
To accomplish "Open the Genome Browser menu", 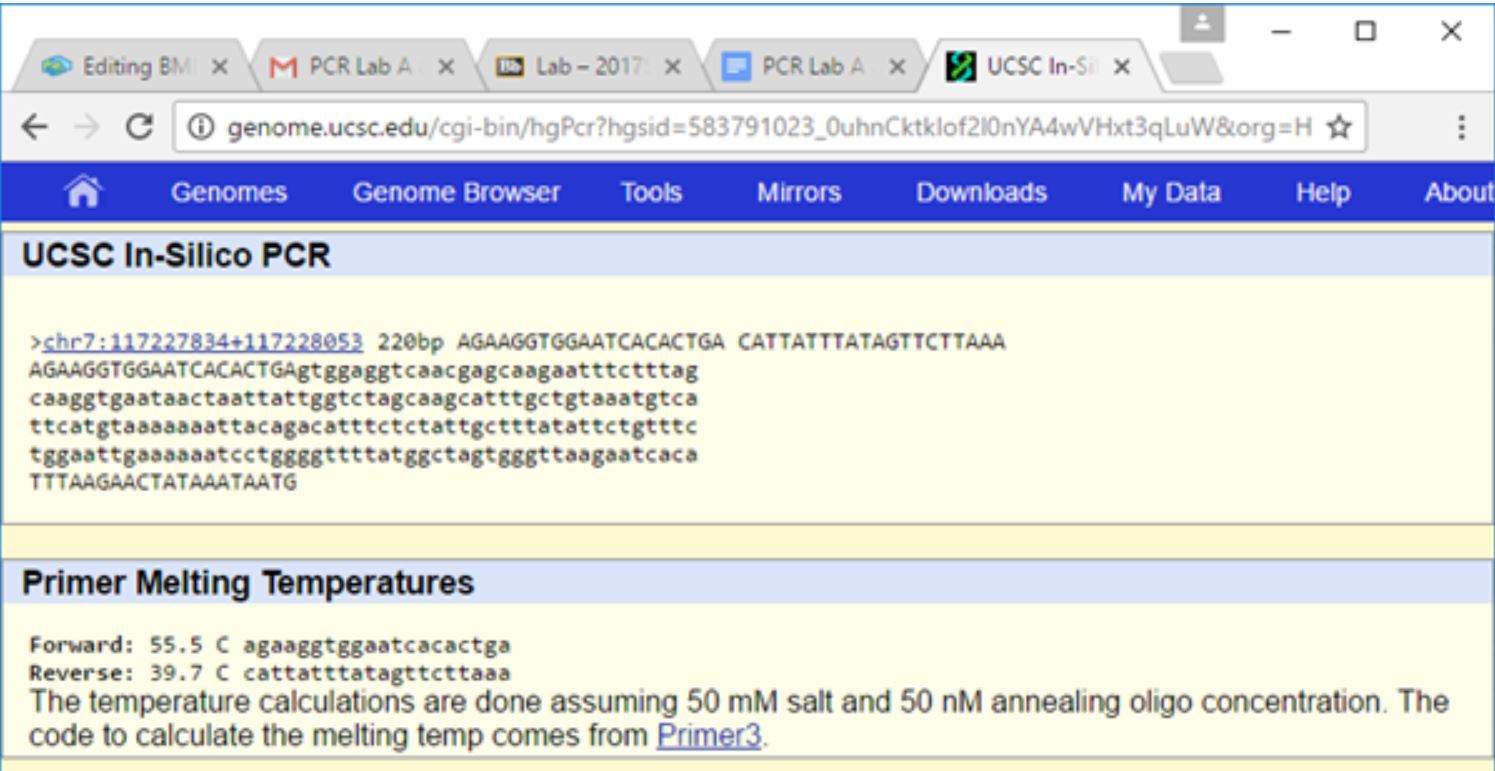I will [x=456, y=192].
